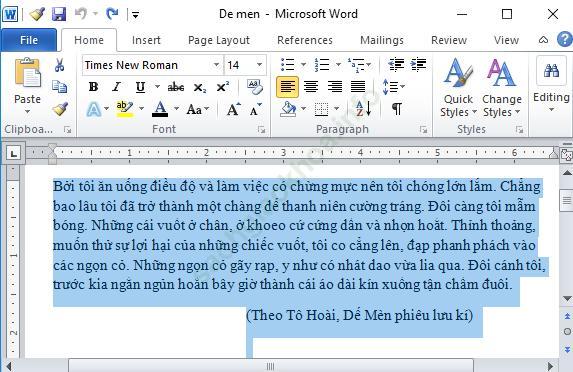Click the Sort A-Z icon
This screenshot has height=372, width=573.
pyautogui.click(x=364, y=109)
